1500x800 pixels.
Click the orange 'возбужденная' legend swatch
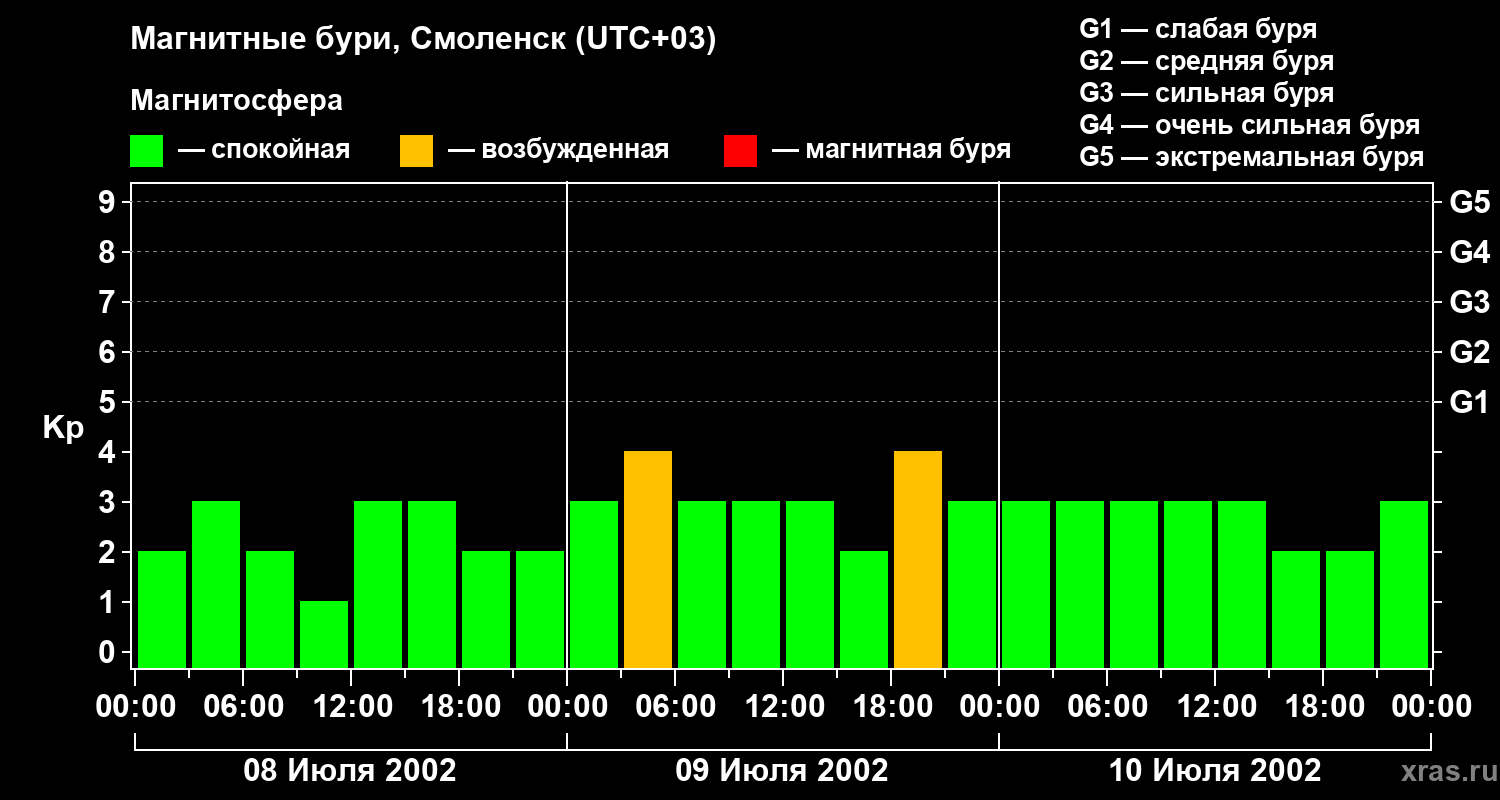tap(416, 151)
